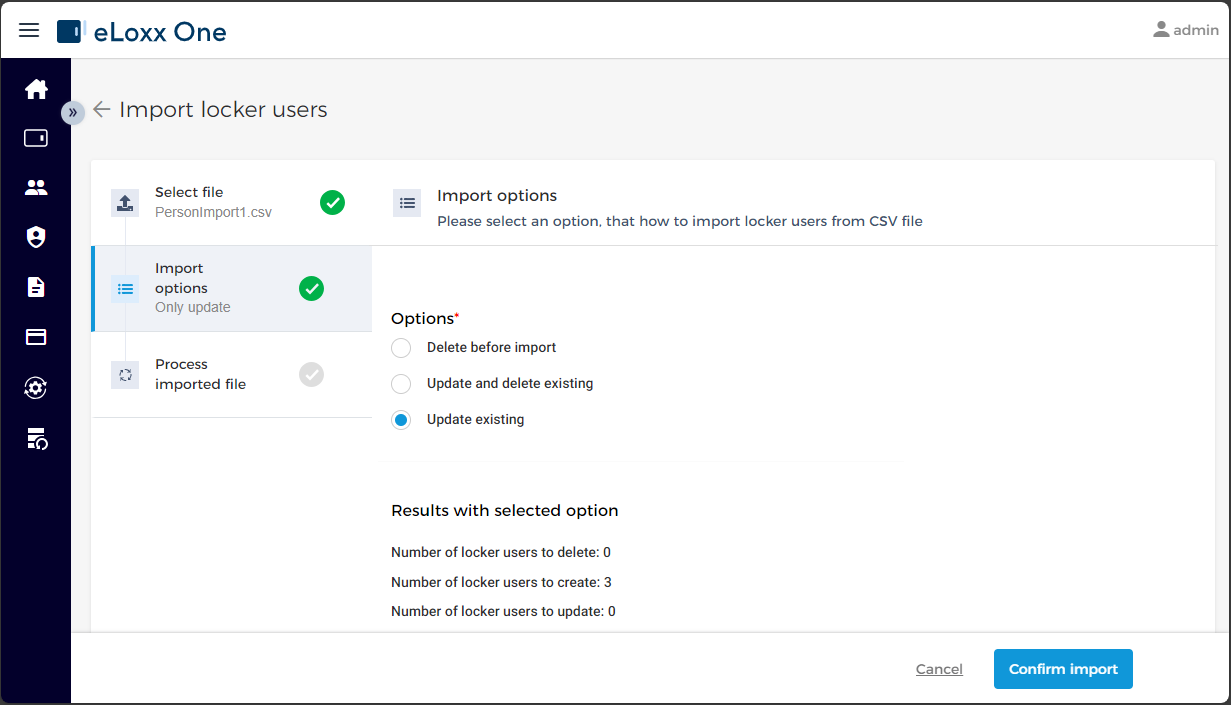The width and height of the screenshot is (1231, 705).
Task: Open the card sidebar icon
Action: [x=36, y=337]
